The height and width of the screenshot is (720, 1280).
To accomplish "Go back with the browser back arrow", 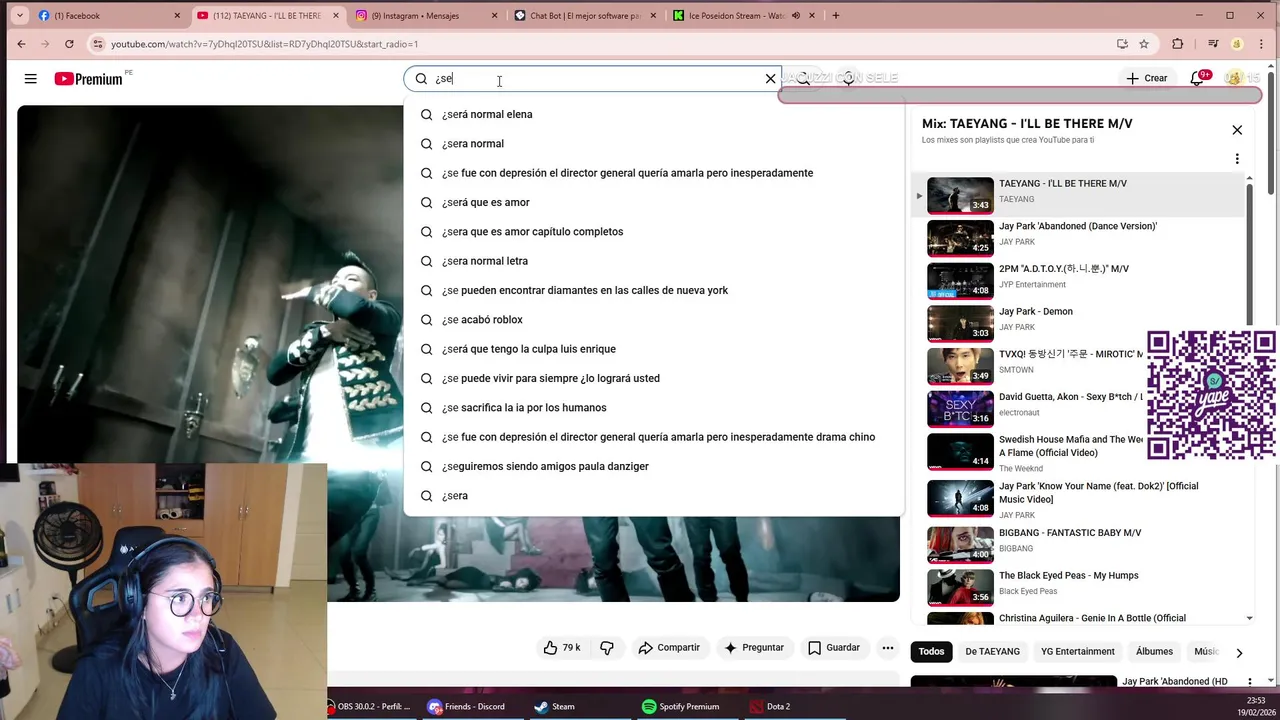I will coord(21,44).
